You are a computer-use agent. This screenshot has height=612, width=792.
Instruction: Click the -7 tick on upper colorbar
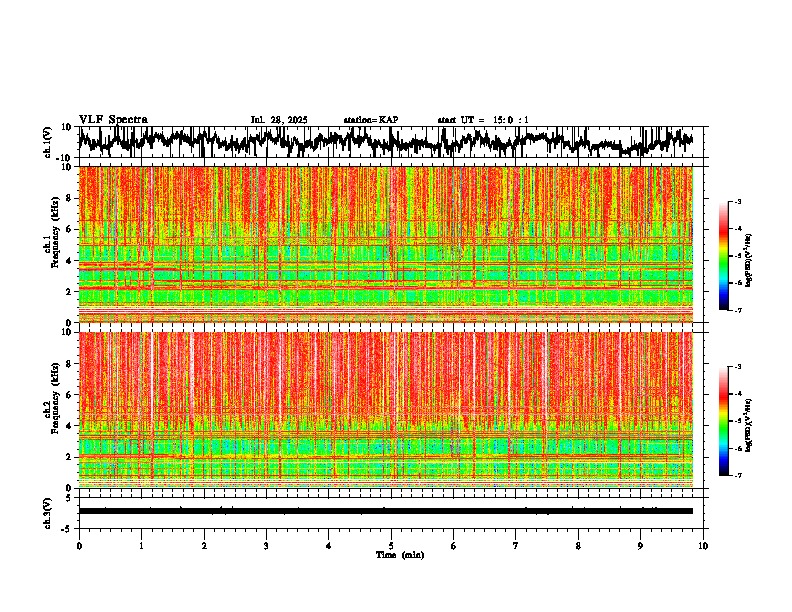tap(737, 310)
